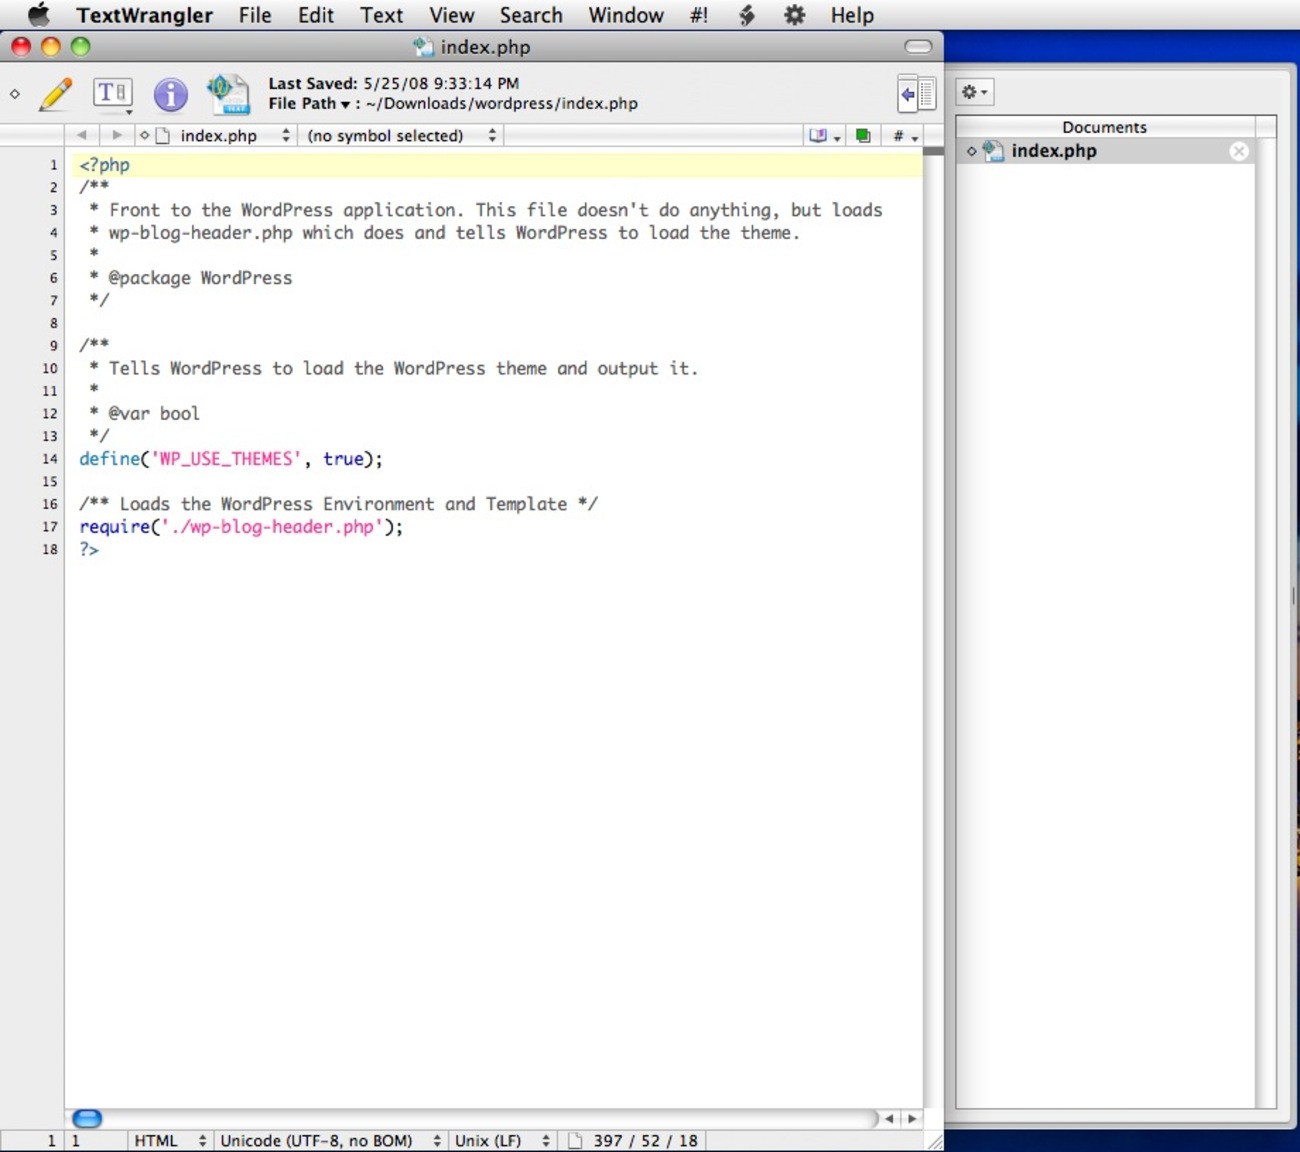Viewport: 1300px width, 1152px height.
Task: Open the TextWrangler application menu
Action: pos(144,15)
